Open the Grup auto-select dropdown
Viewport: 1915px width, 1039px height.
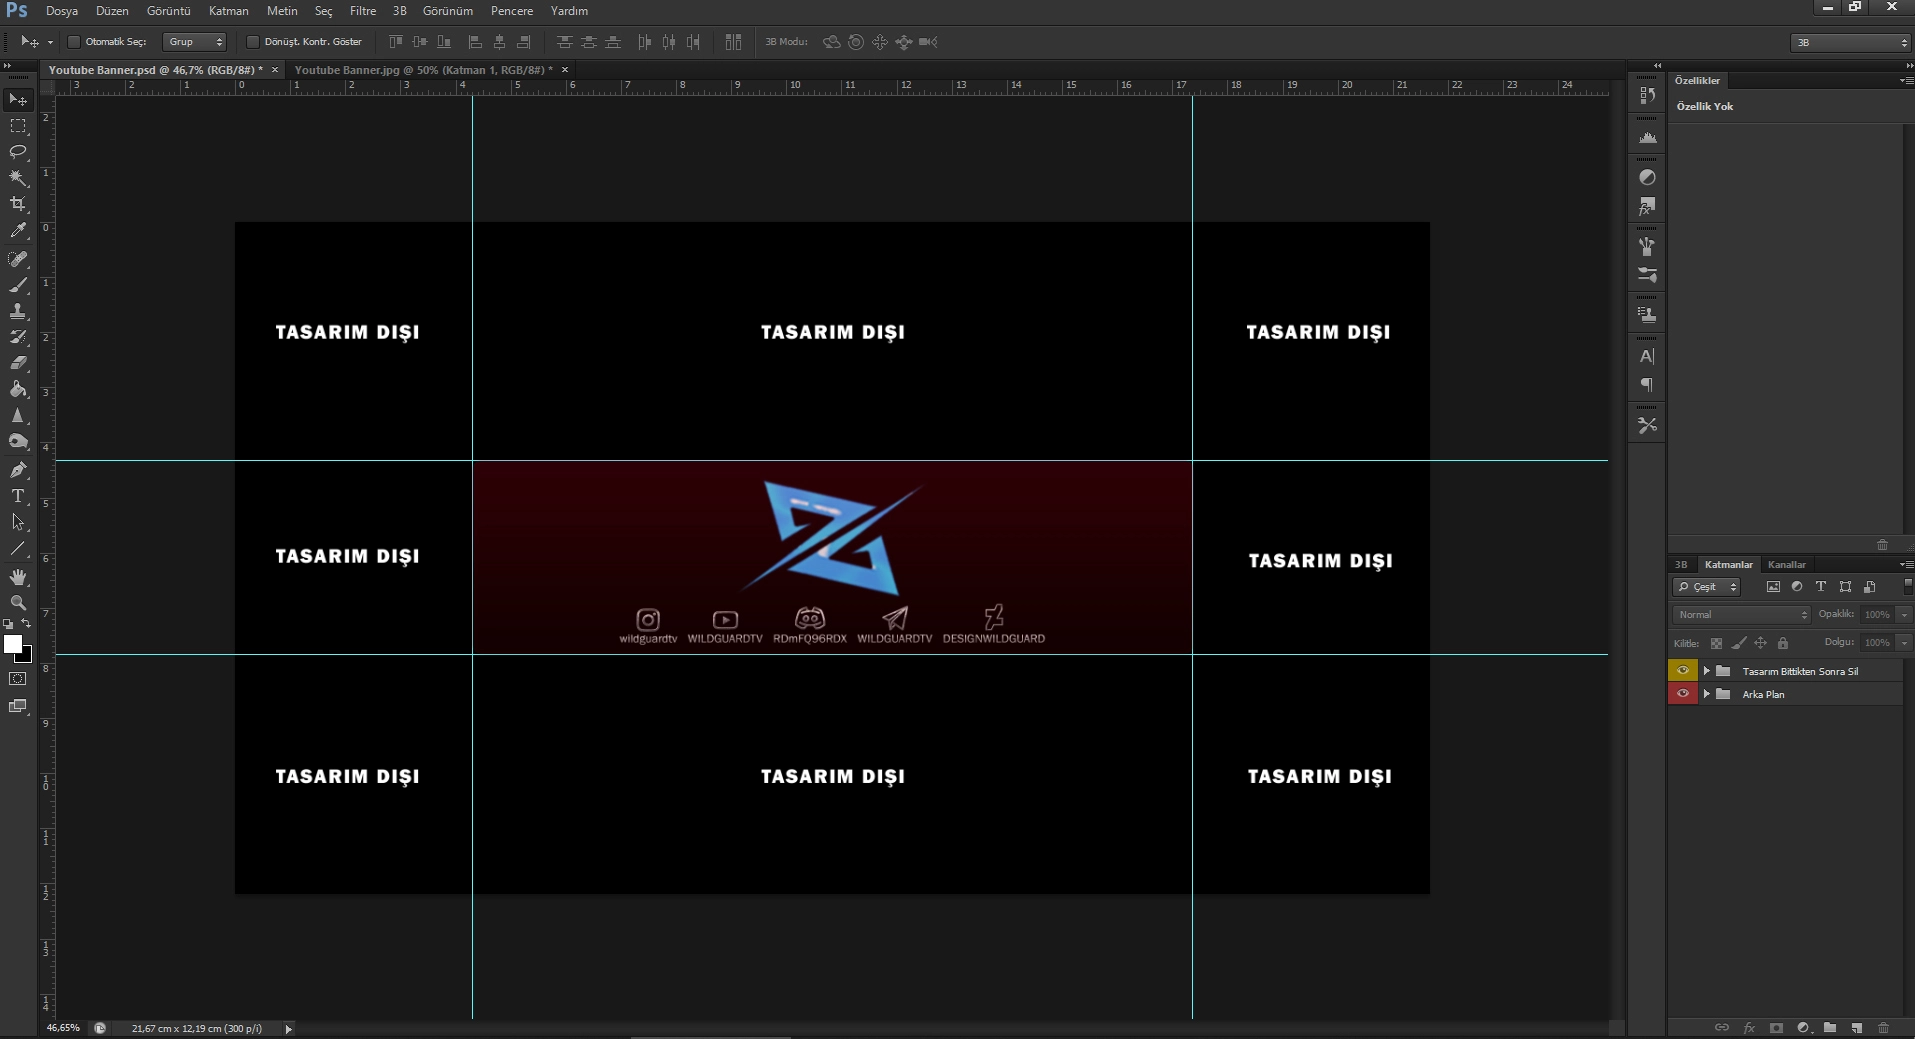tap(195, 42)
